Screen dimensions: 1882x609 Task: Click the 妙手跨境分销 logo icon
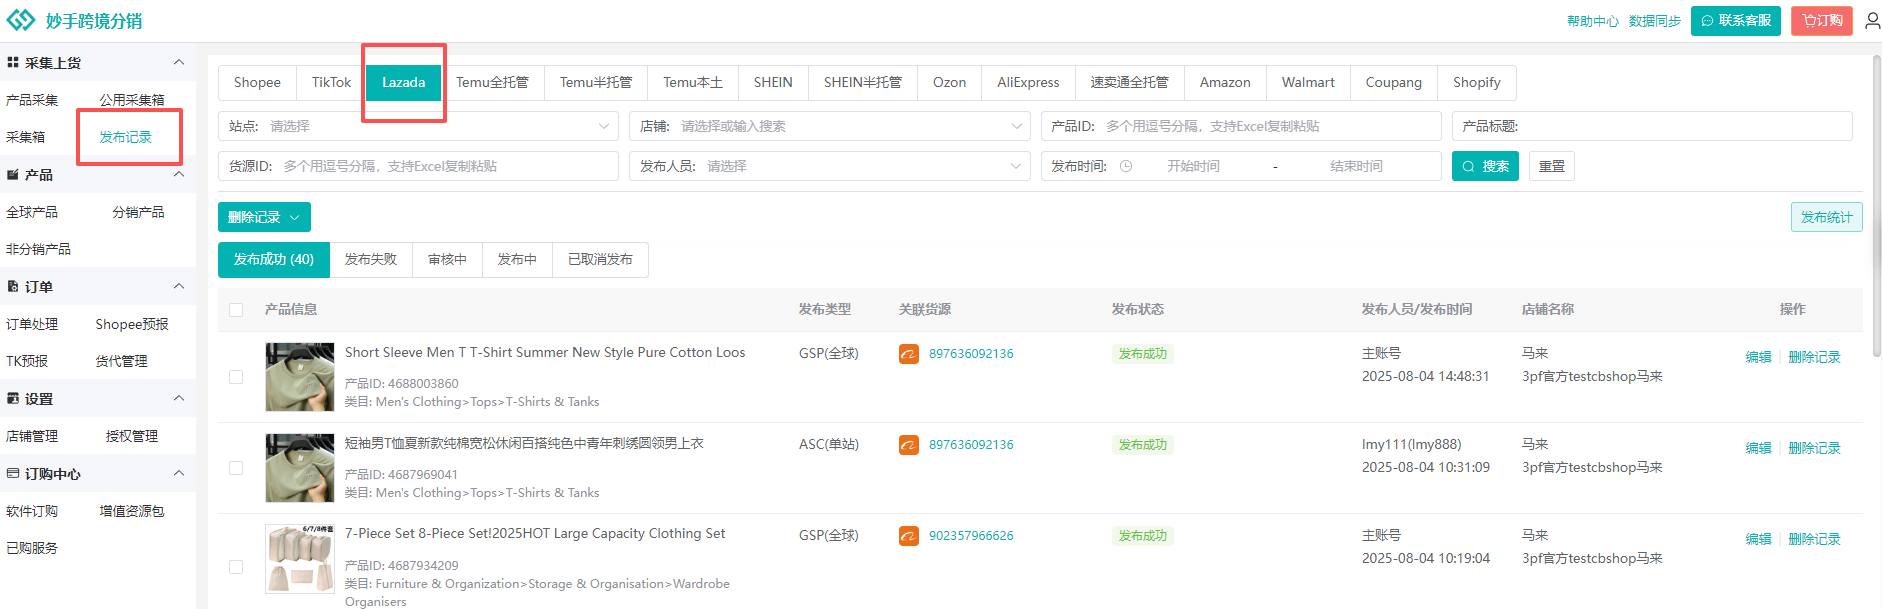[x=21, y=21]
